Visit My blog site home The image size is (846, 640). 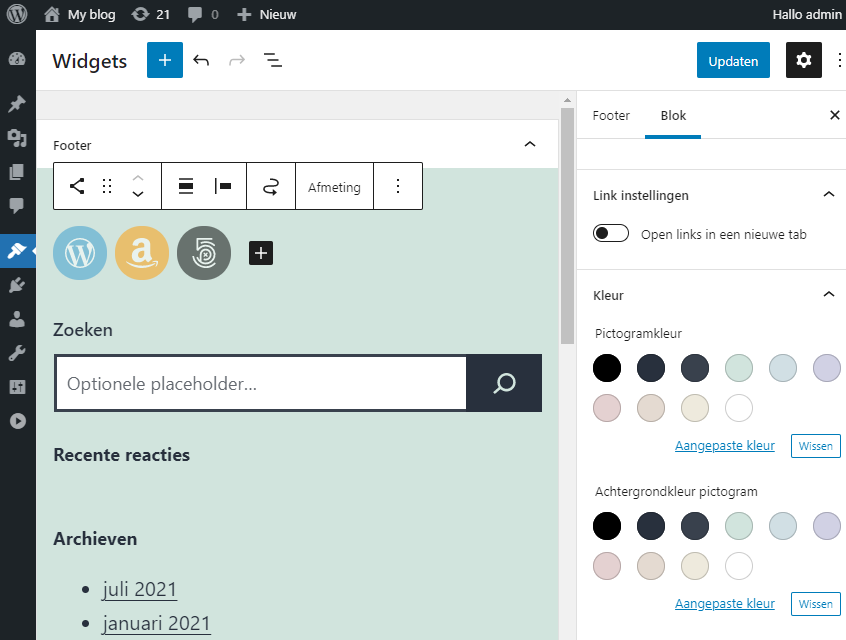[x=79, y=15]
